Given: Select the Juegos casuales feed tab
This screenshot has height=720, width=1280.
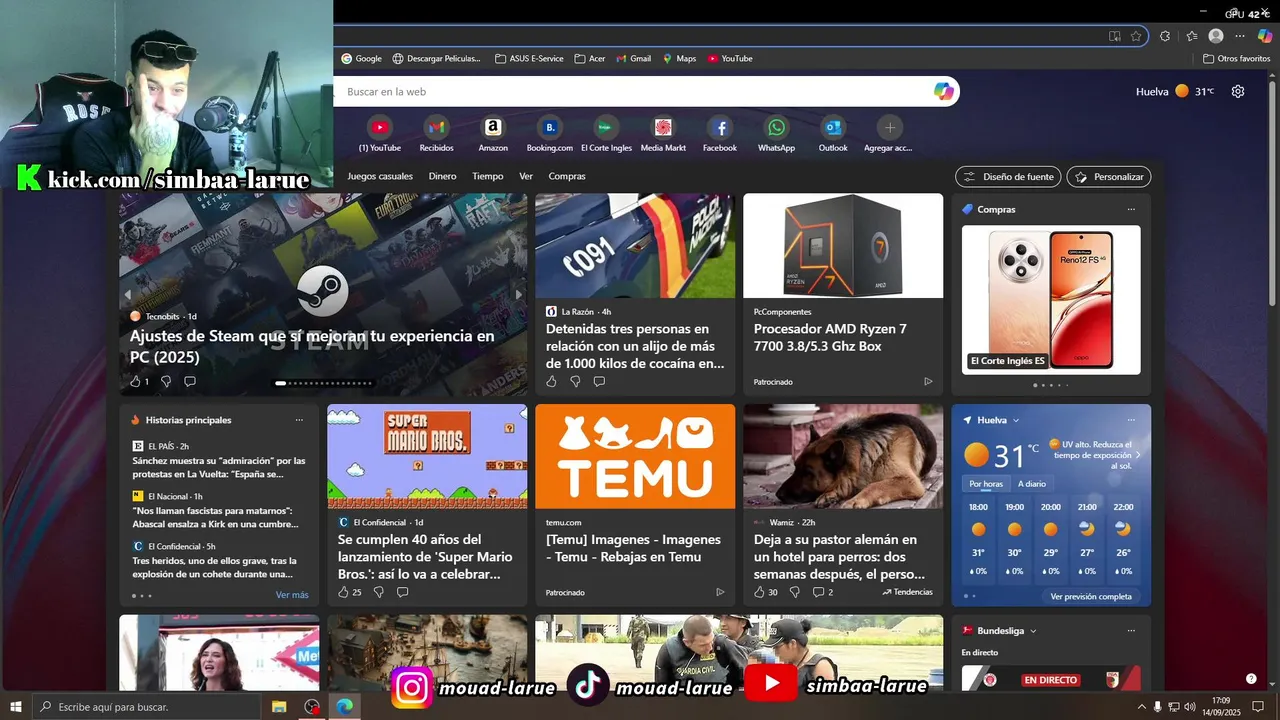Looking at the screenshot, I should [380, 176].
